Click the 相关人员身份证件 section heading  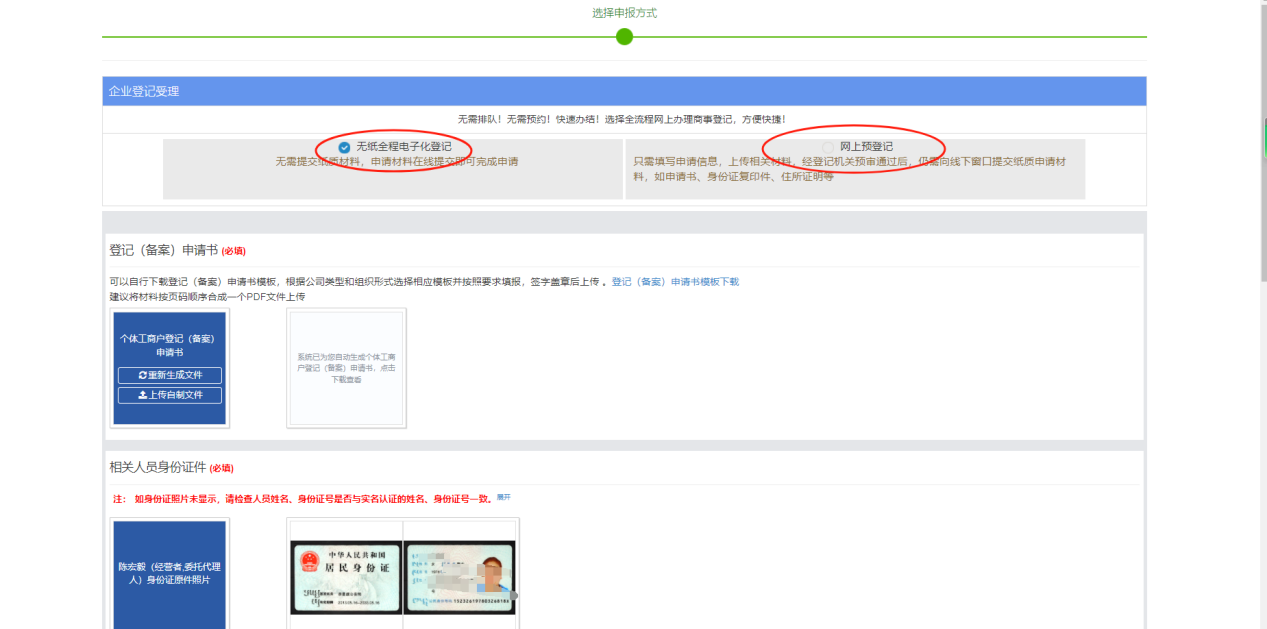point(157,467)
